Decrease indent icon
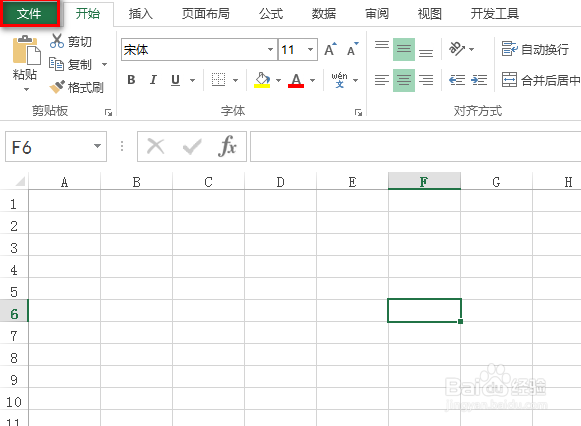Image resolution: width=581 pixels, height=426 pixels. [457, 80]
